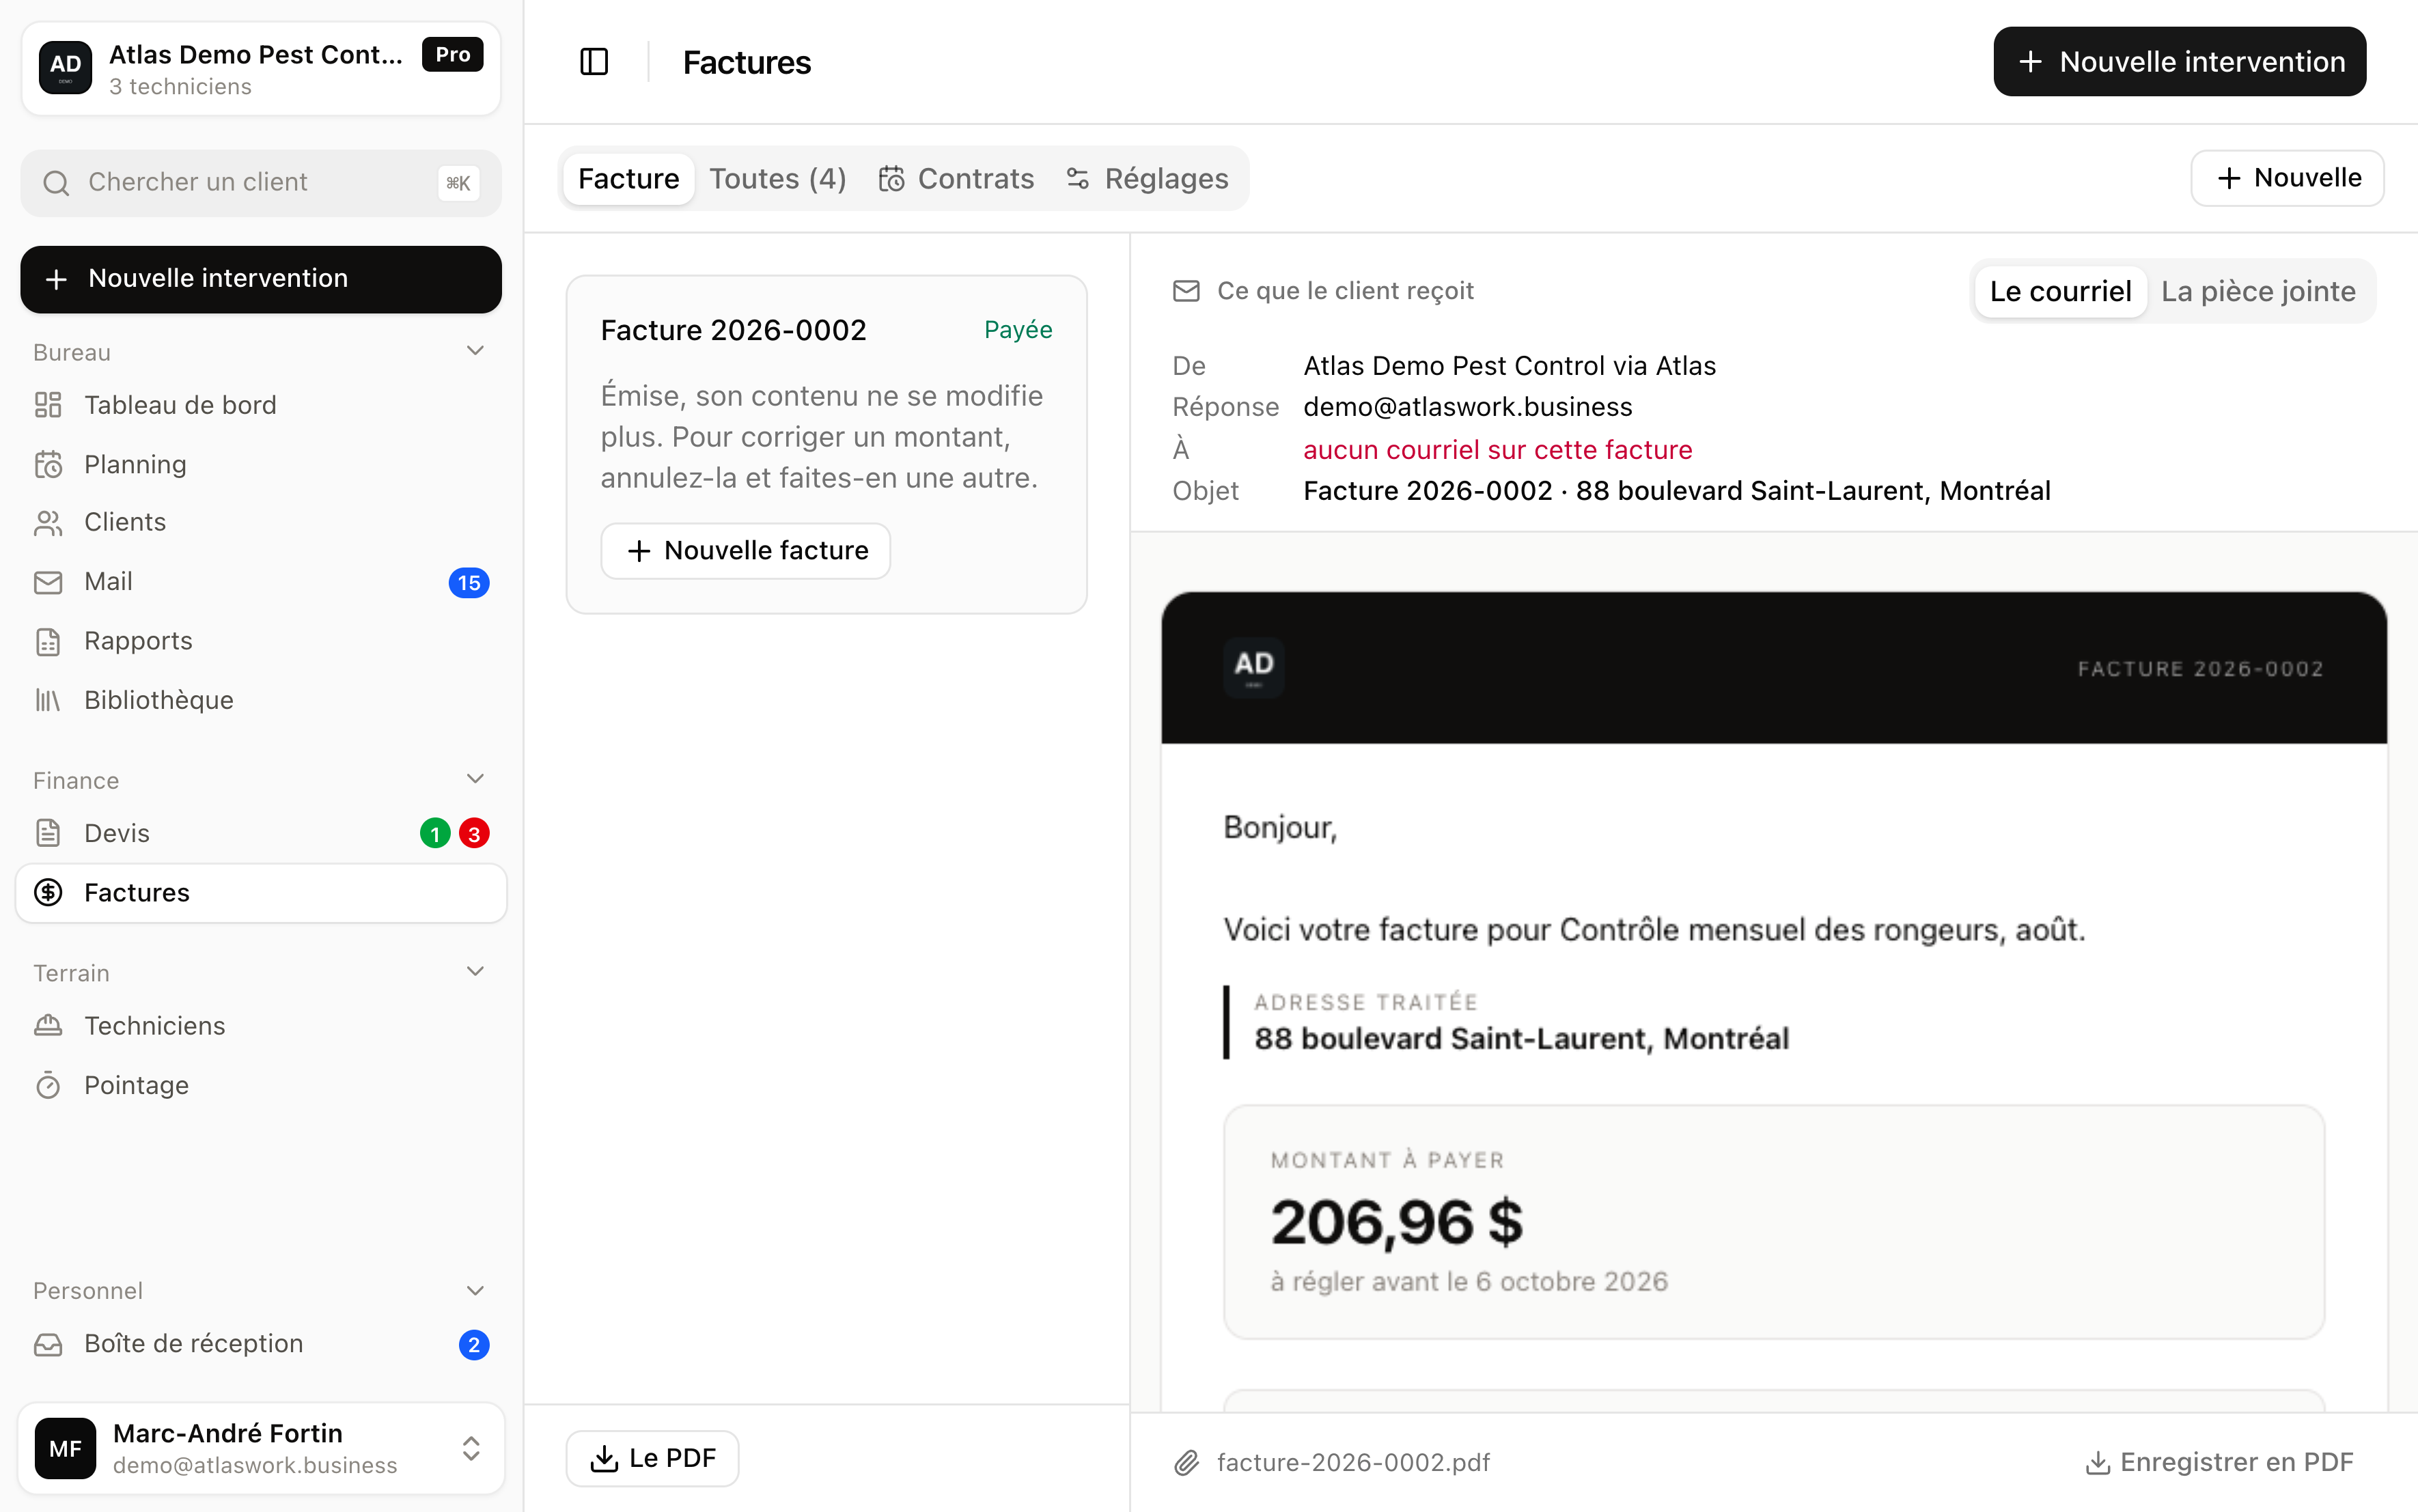Image resolution: width=2418 pixels, height=1512 pixels.
Task: Open Boîte de réception inbox
Action: point(260,1344)
